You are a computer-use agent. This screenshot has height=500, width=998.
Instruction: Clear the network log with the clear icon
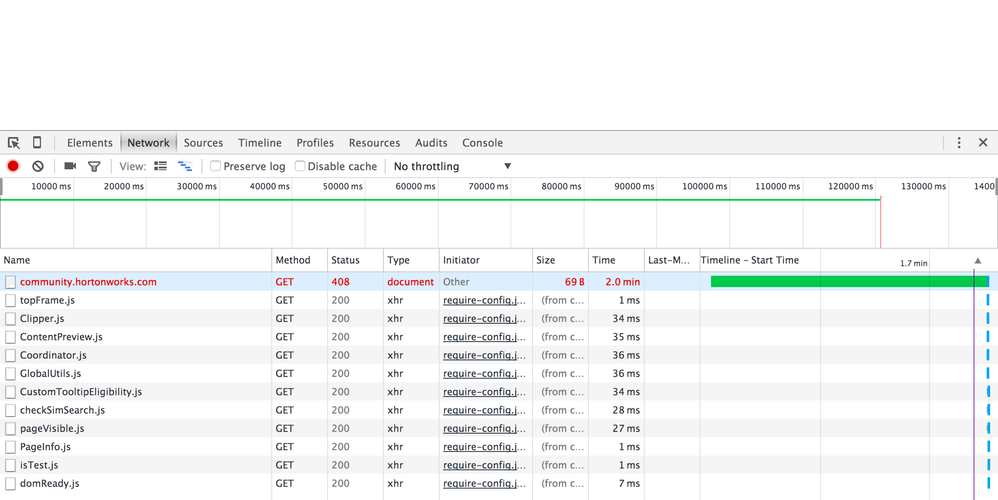pos(38,167)
